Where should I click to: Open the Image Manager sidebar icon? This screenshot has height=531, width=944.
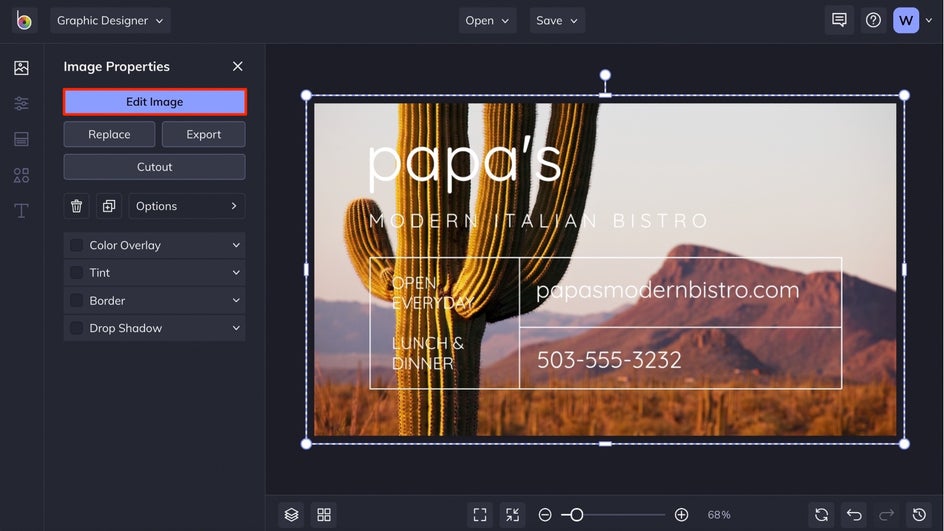click(x=21, y=67)
